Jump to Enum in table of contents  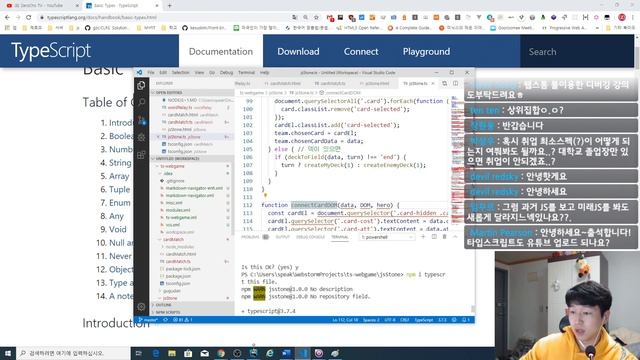(120, 202)
